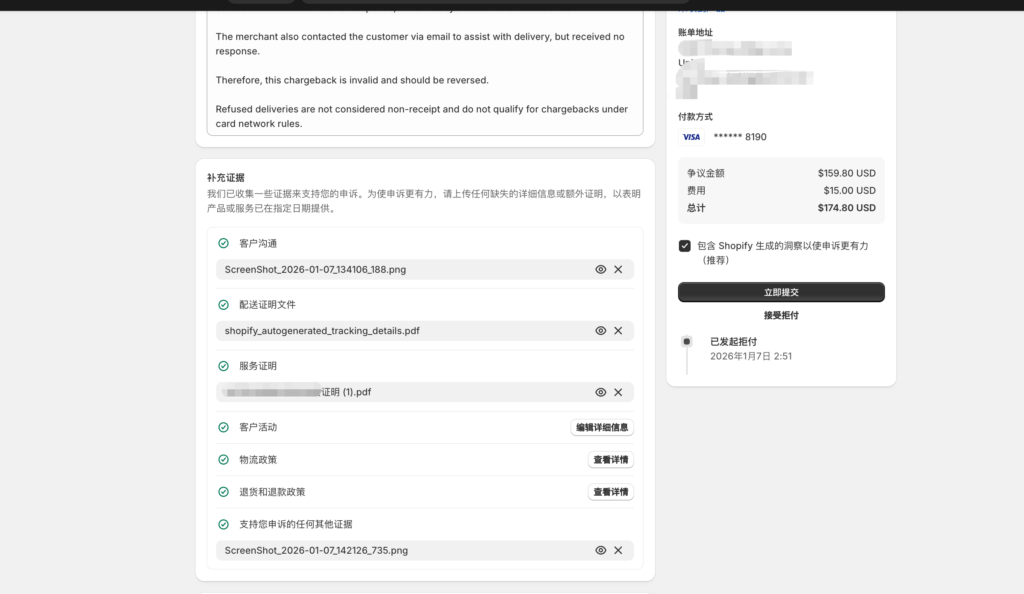This screenshot has height=594, width=1024.
Task: Click 立即提交 to submit the dispute
Action: (x=781, y=292)
